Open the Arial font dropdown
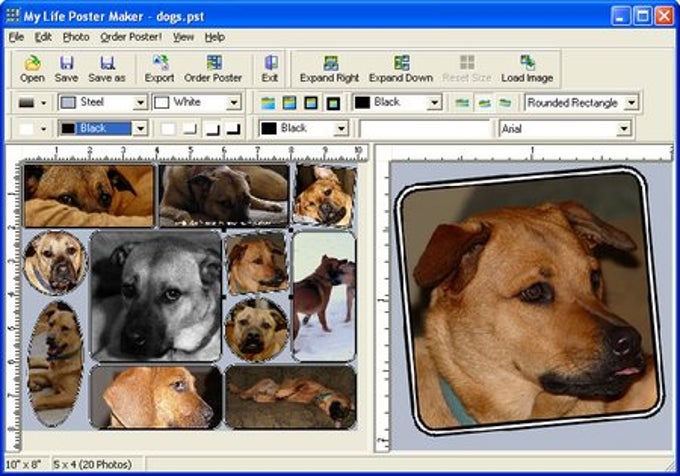Image resolution: width=680 pixels, height=476 pixels. point(624,128)
